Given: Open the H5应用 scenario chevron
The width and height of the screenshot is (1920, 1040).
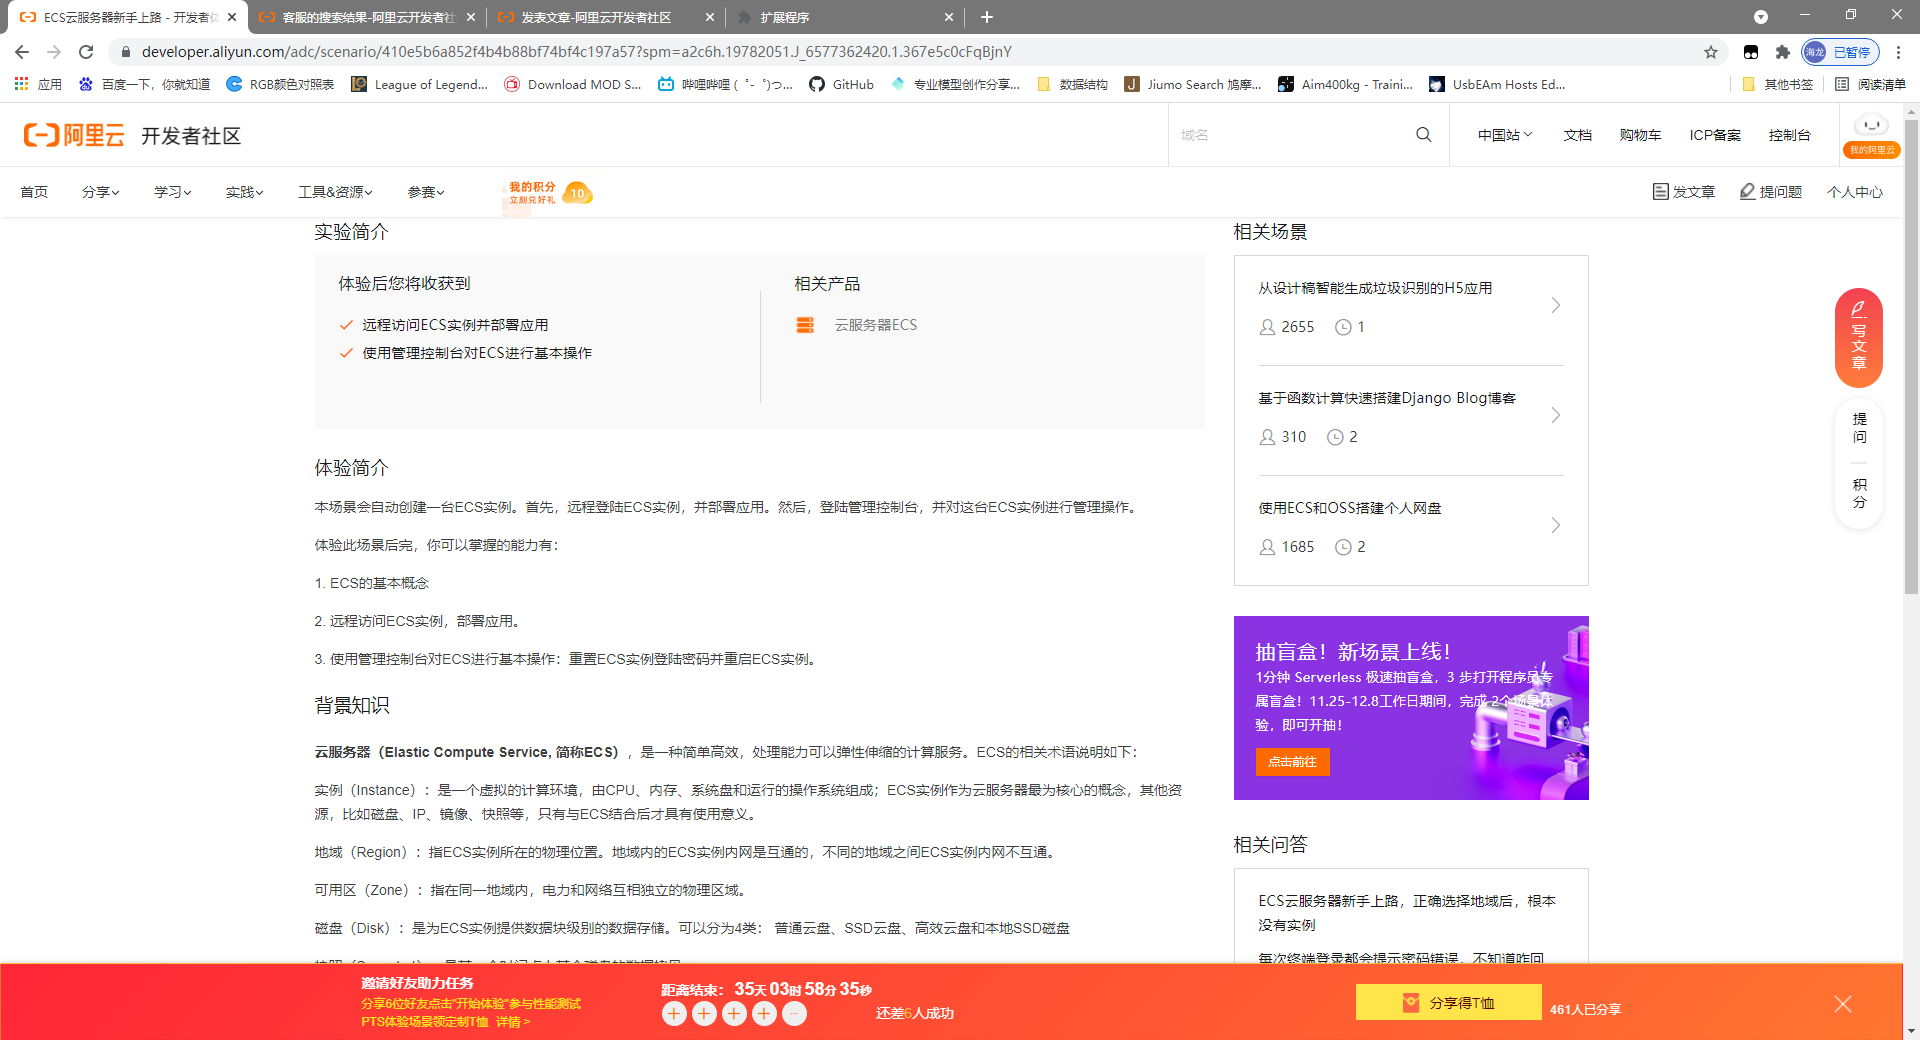Looking at the screenshot, I should (1555, 306).
